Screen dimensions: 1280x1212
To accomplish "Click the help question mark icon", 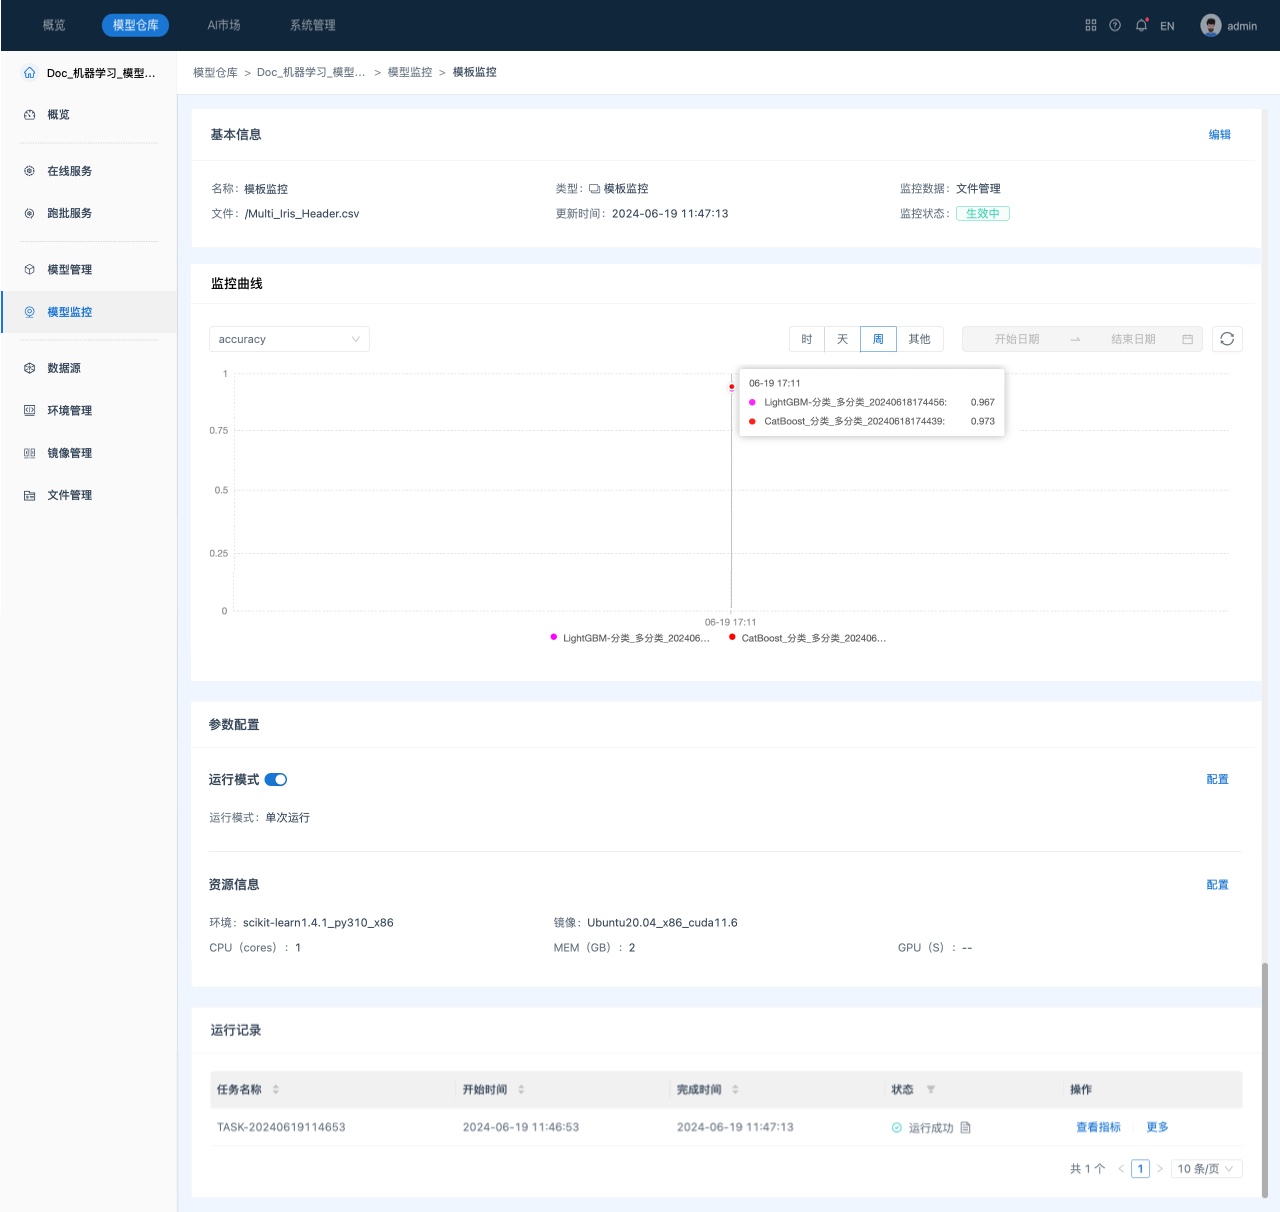I will (1115, 25).
